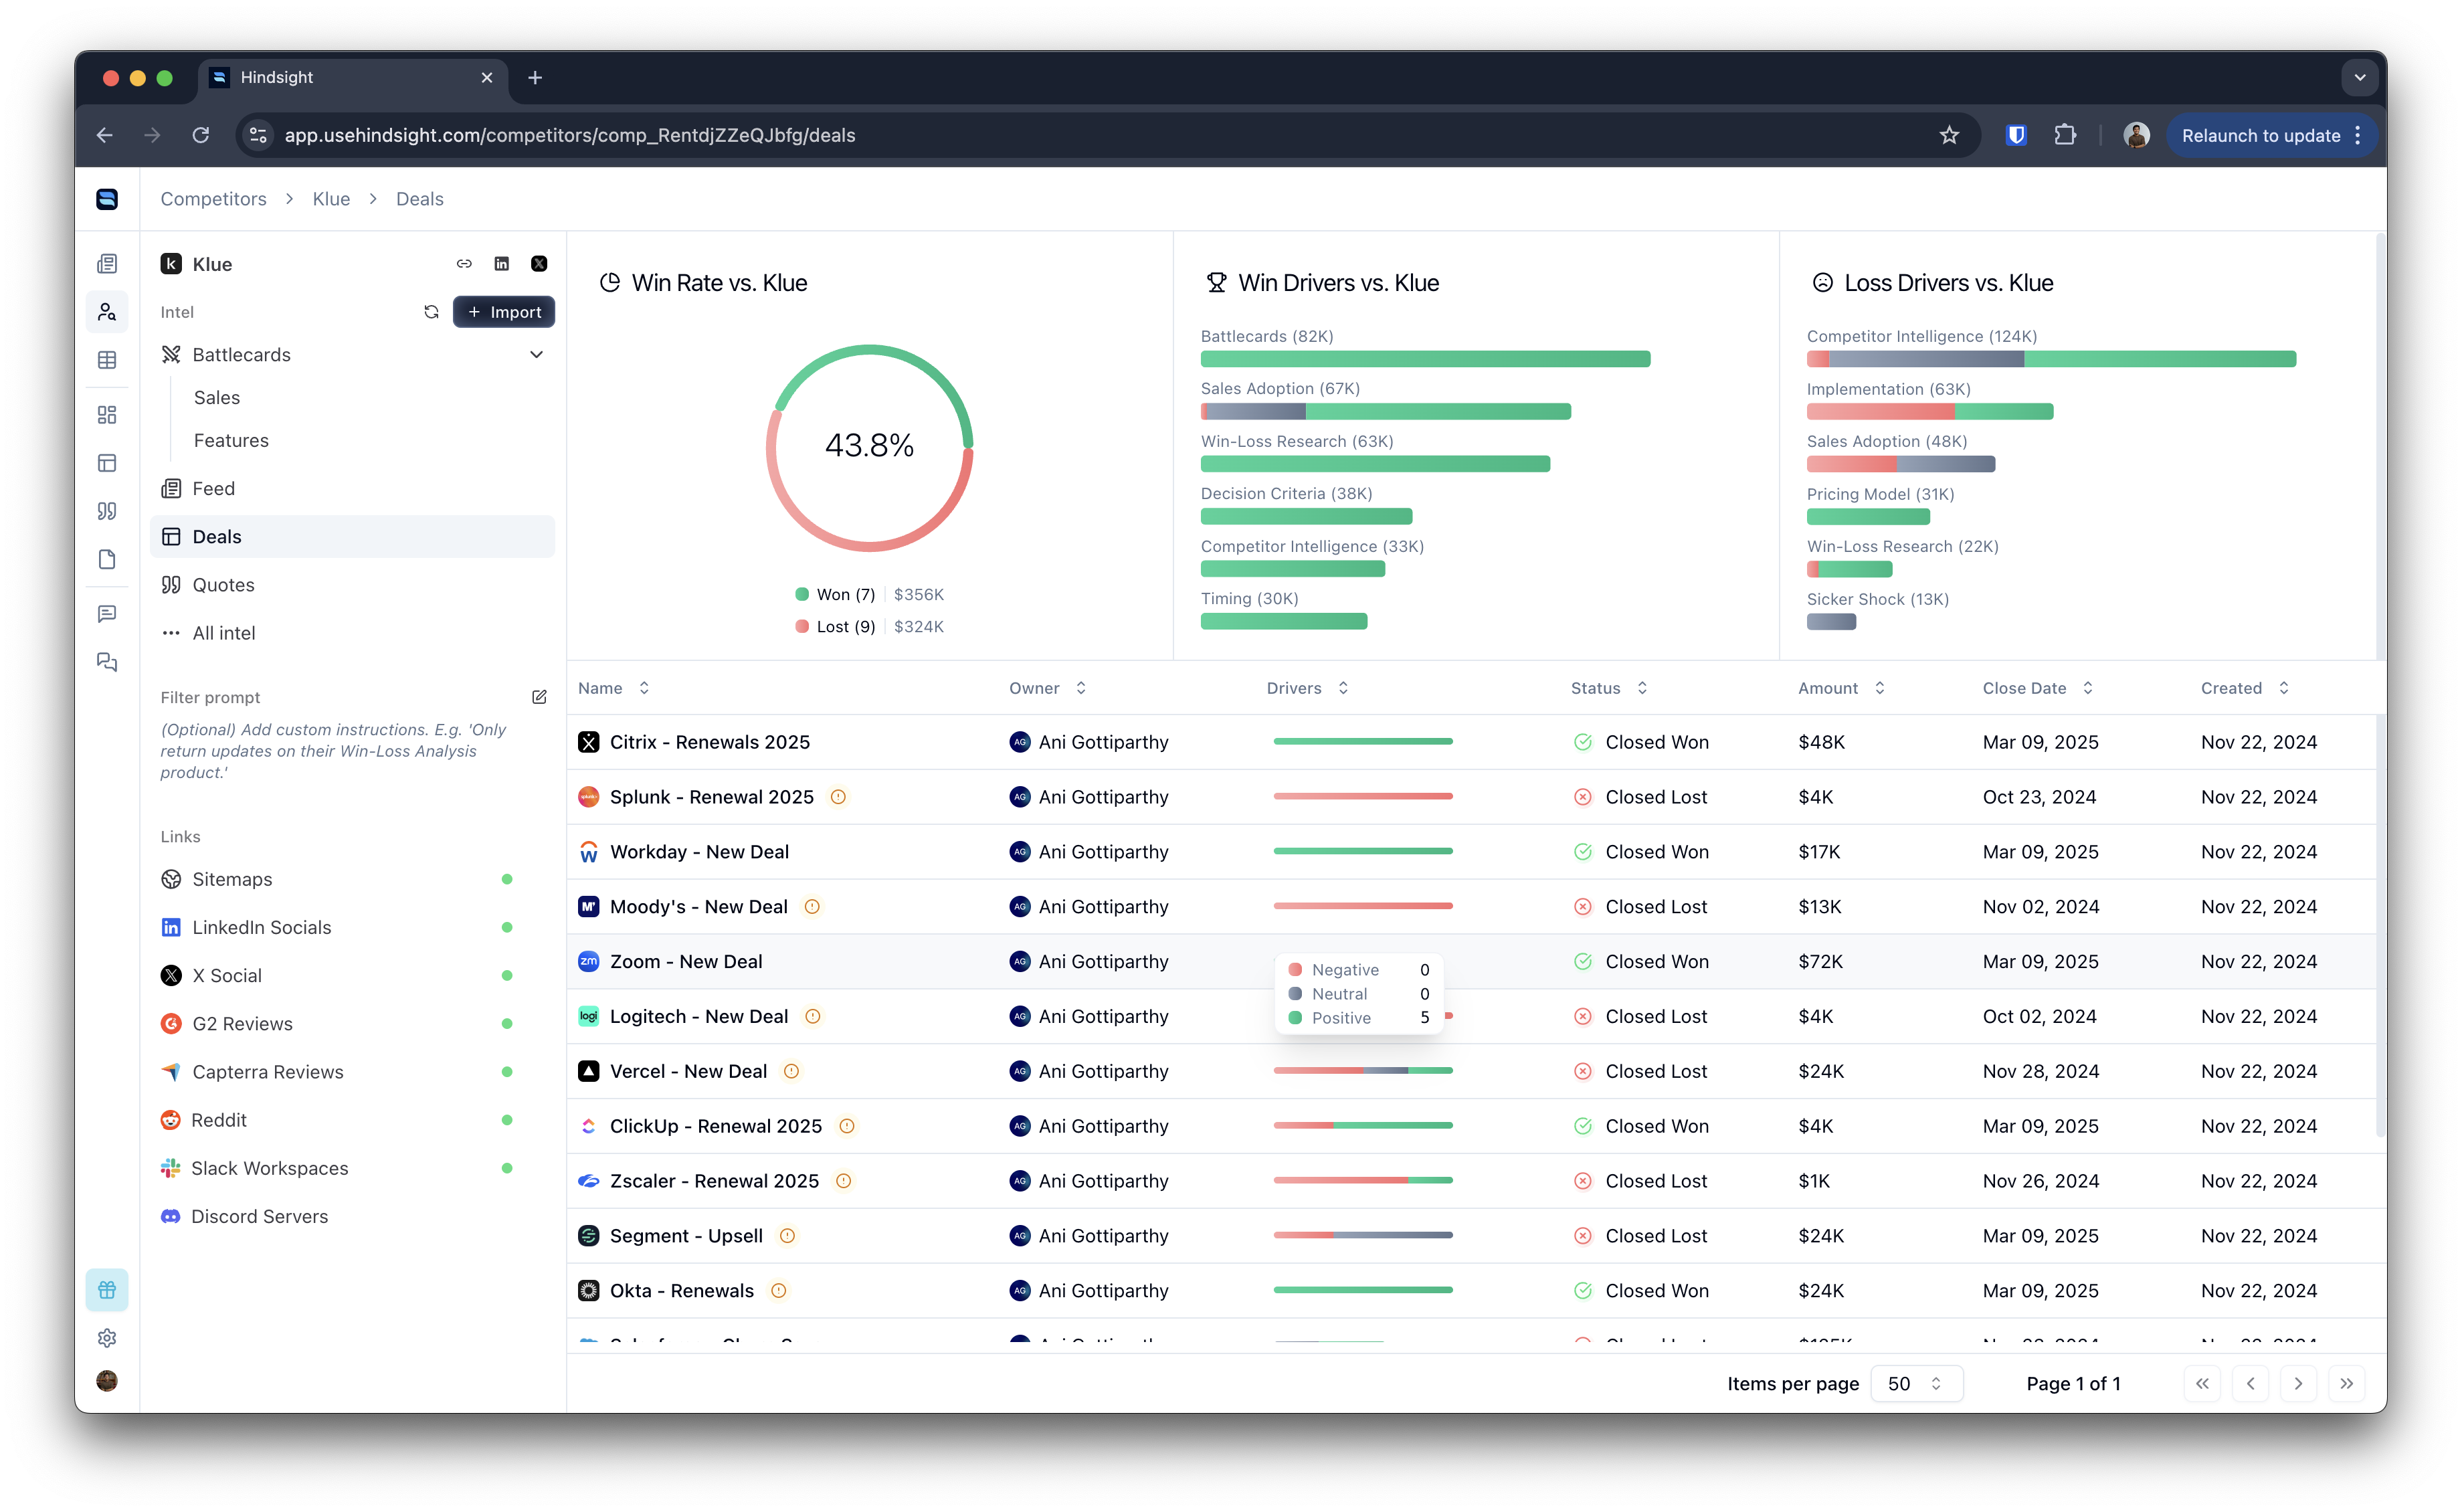Open the dashboard widgets icon in left rail
Image resolution: width=2462 pixels, height=1512 pixels.
(x=107, y=415)
